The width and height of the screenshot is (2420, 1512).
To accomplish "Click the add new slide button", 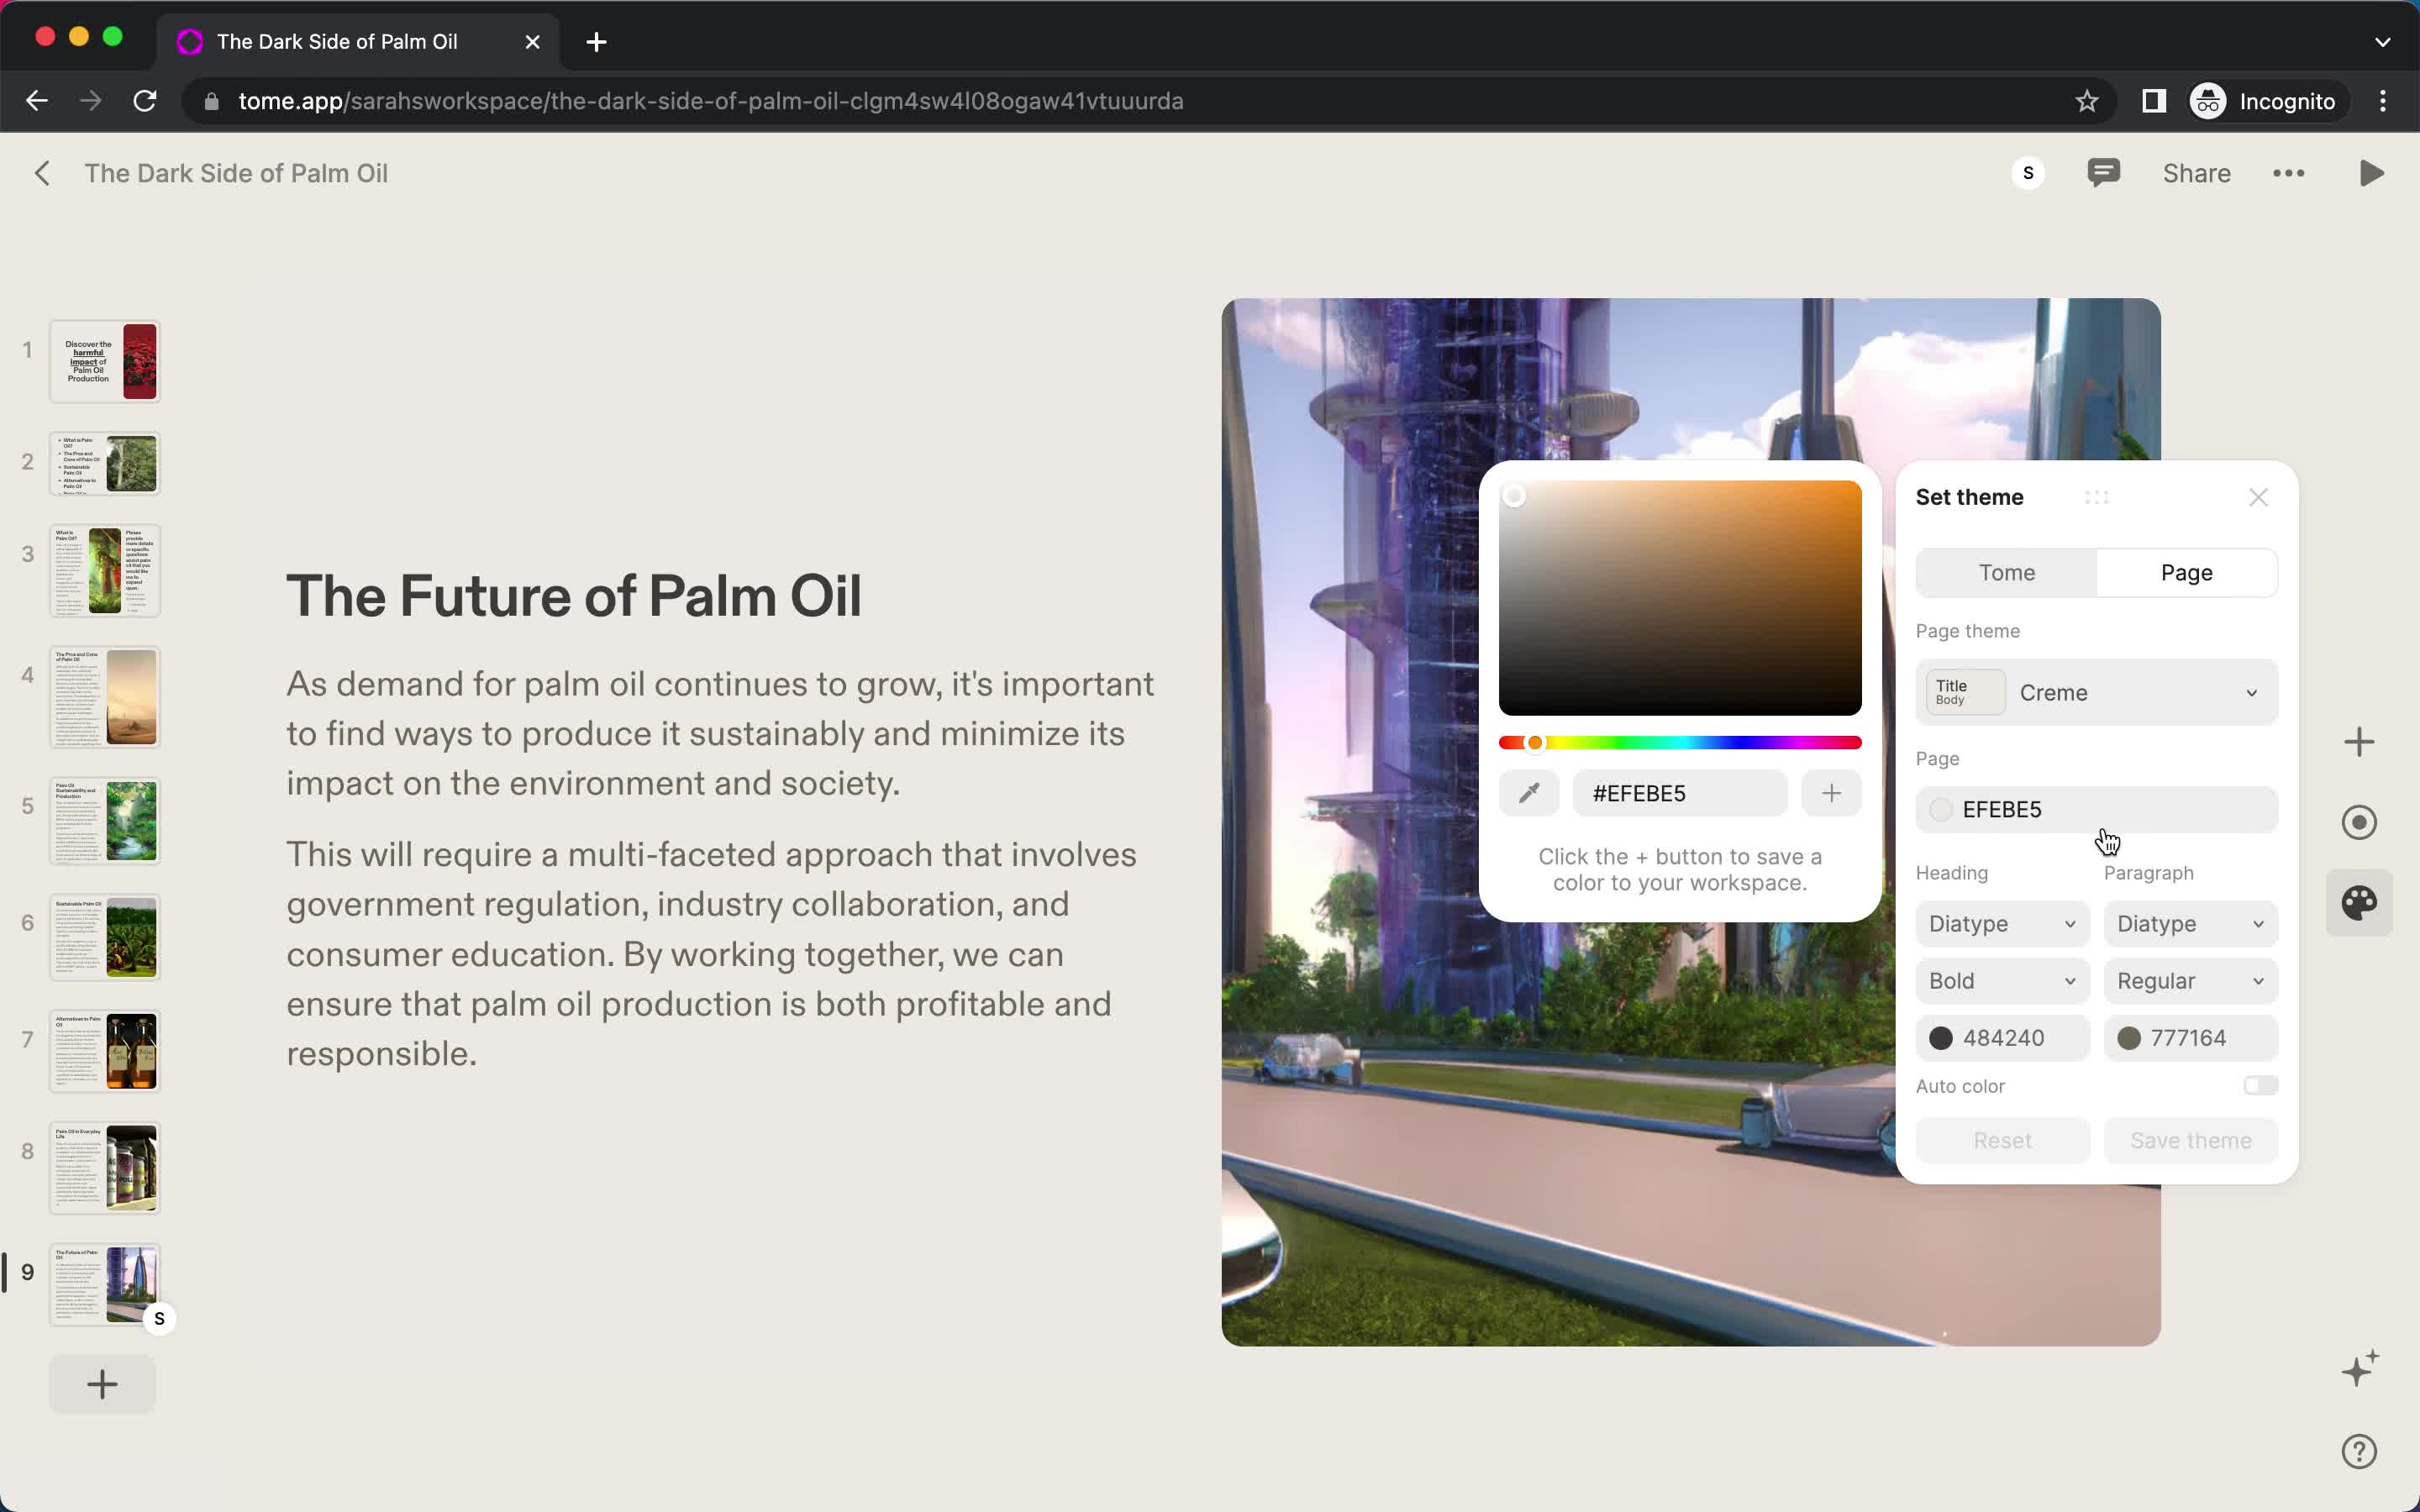I will tap(103, 1385).
